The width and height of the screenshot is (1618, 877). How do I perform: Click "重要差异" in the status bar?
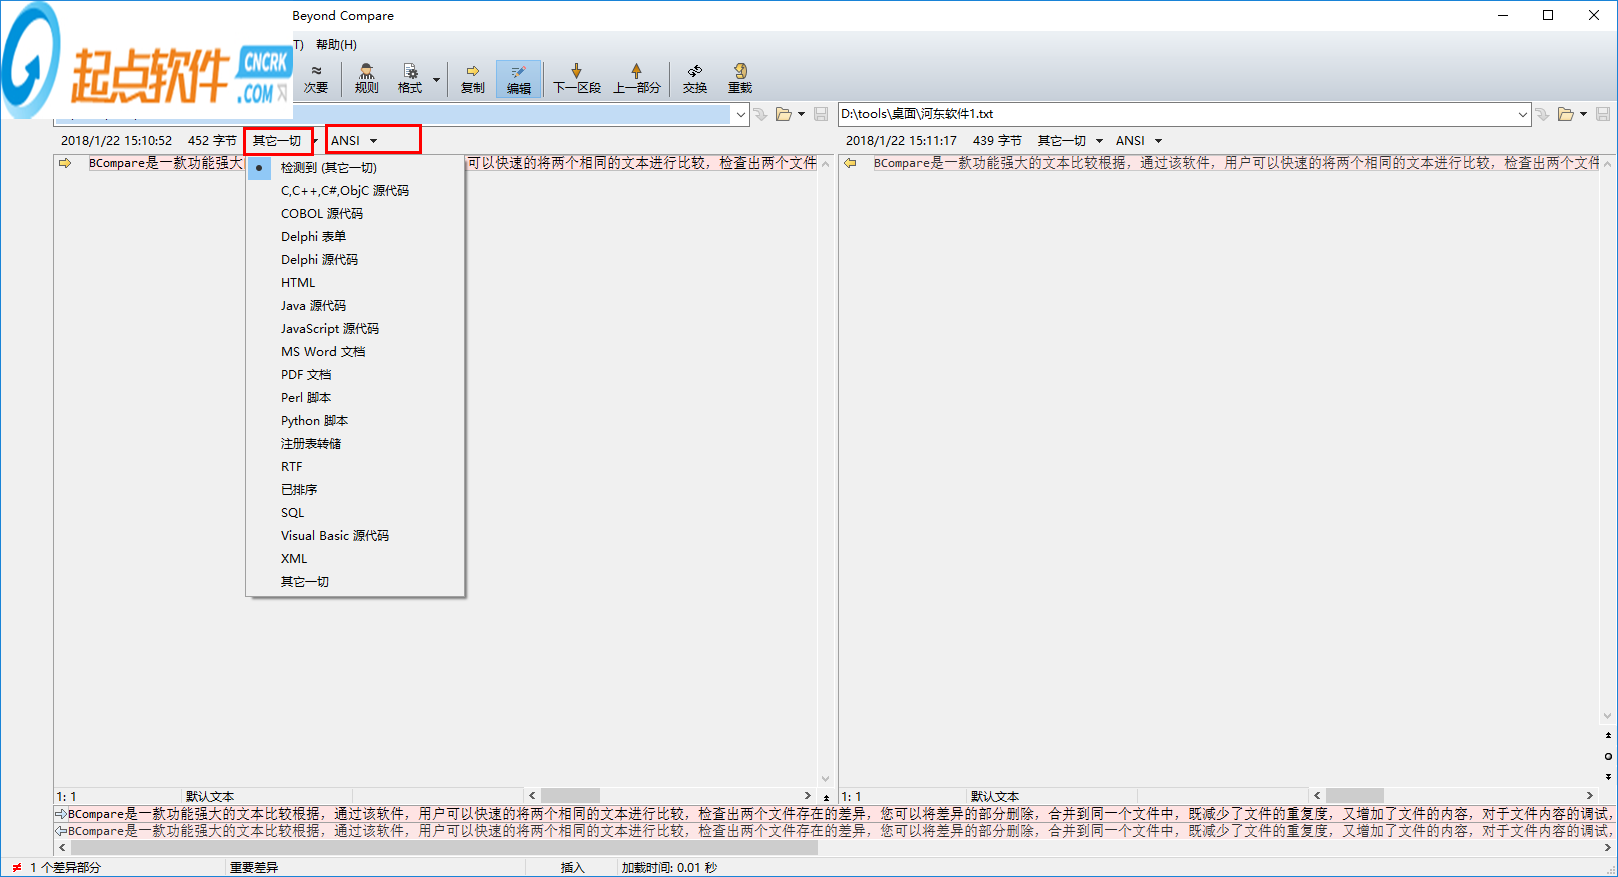coord(254,867)
